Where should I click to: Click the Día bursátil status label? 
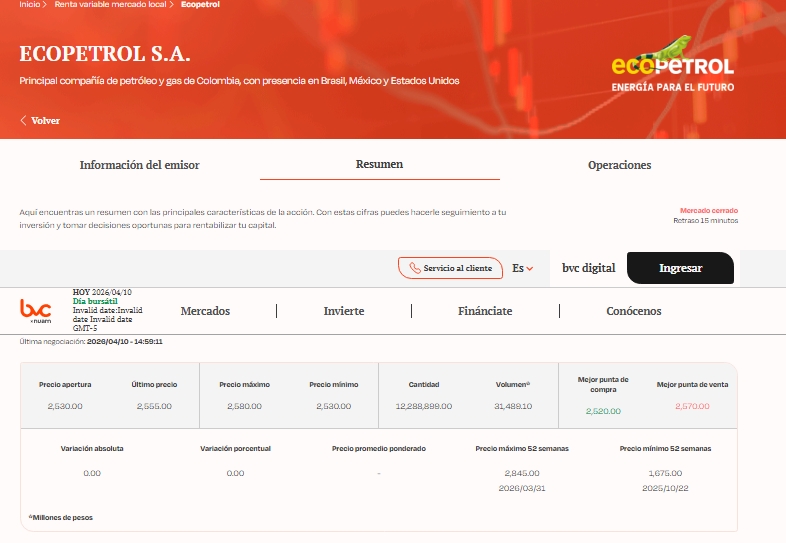pos(95,301)
